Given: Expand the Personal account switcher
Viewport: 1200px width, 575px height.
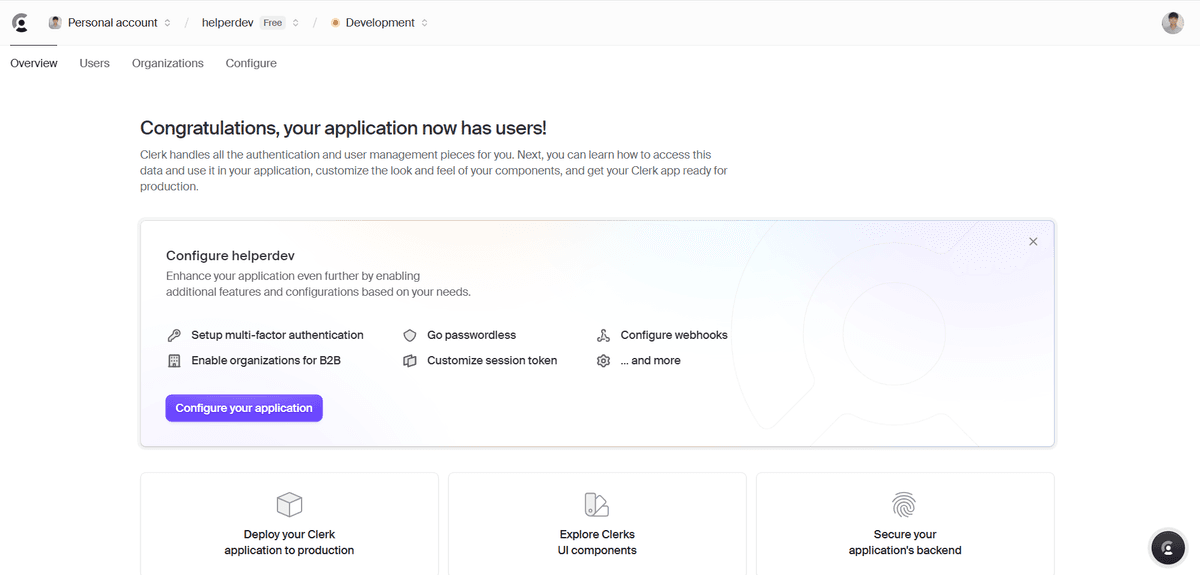Looking at the screenshot, I should pyautogui.click(x=110, y=23).
